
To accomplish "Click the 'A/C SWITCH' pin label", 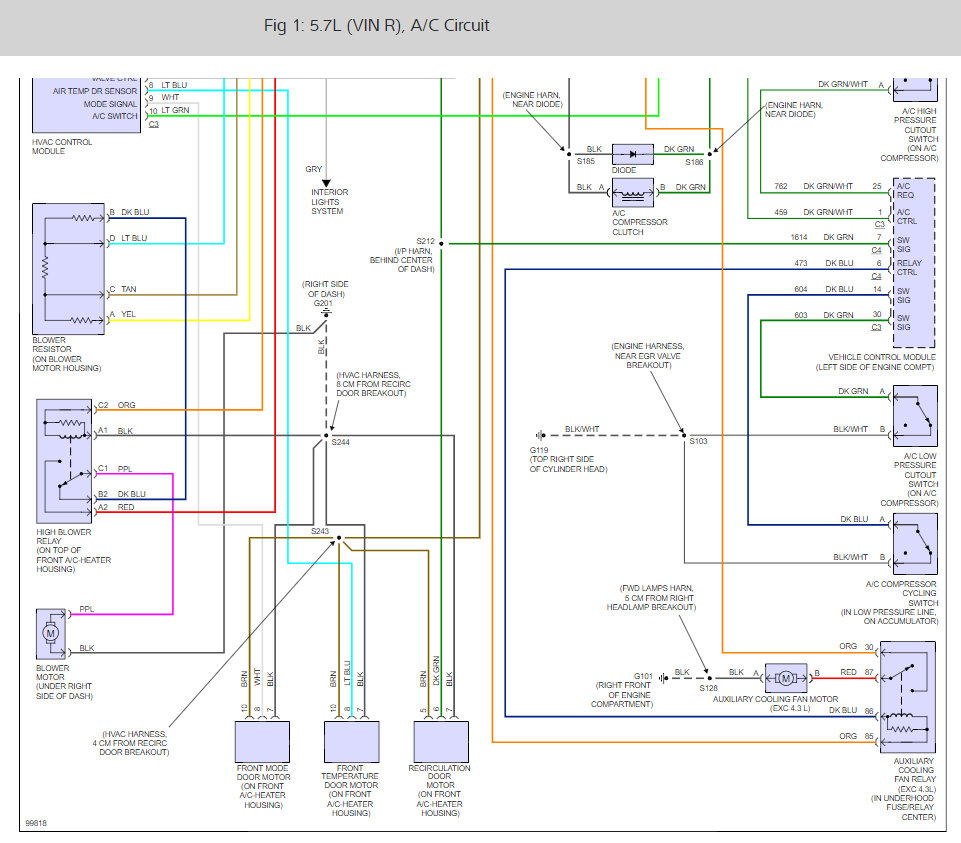I will click(115, 116).
